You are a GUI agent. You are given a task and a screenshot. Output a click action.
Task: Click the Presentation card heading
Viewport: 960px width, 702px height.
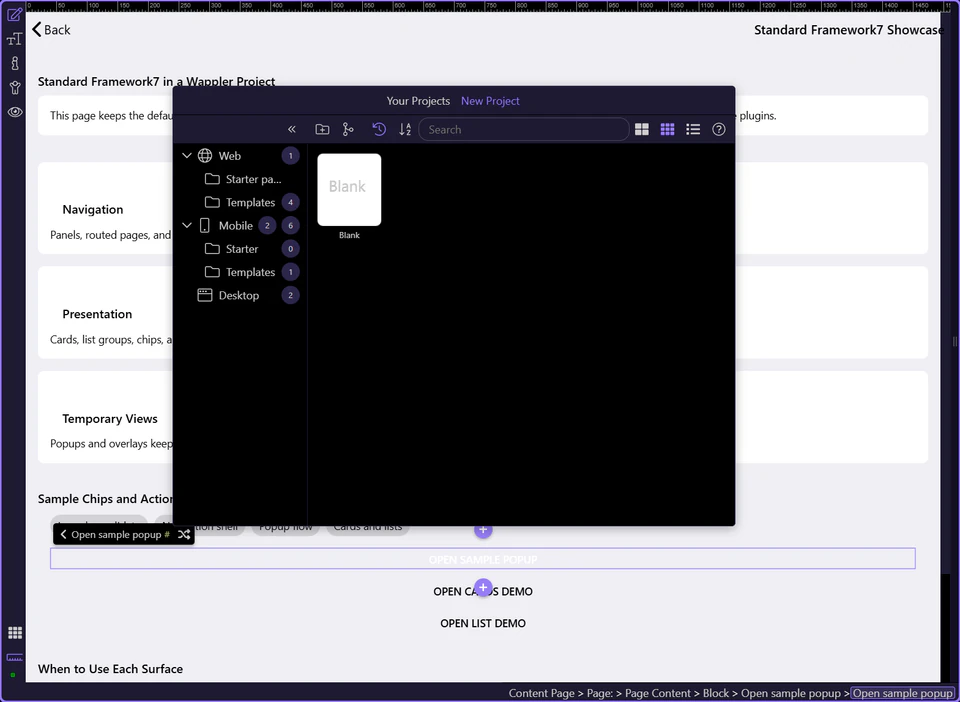[97, 314]
